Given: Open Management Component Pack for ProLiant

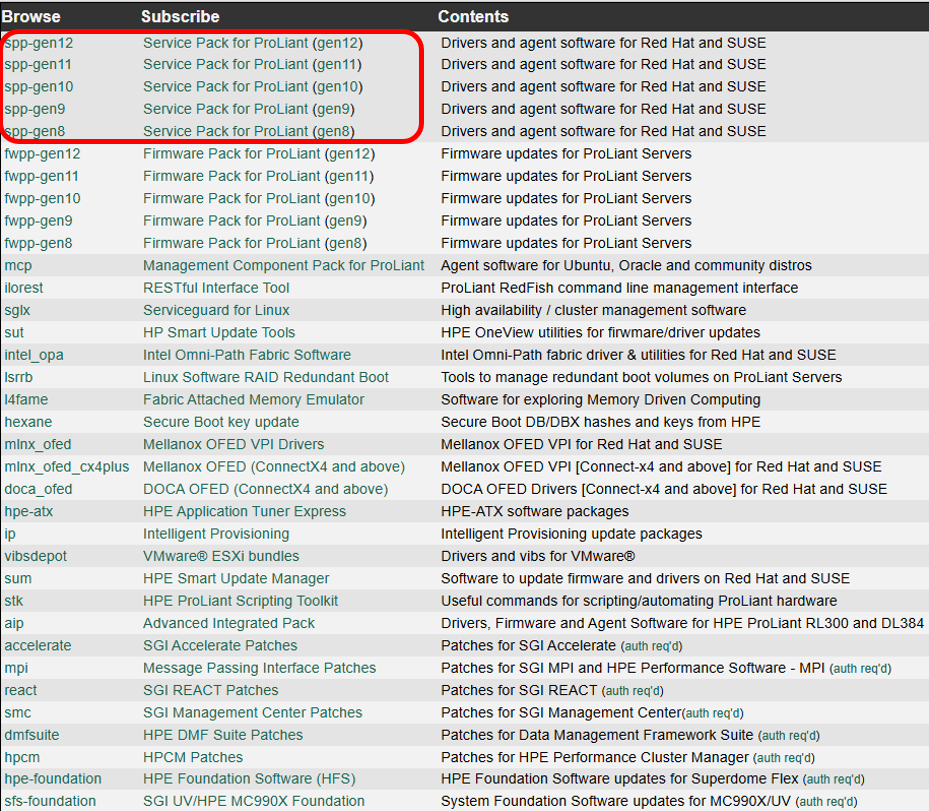Looking at the screenshot, I should [284, 266].
